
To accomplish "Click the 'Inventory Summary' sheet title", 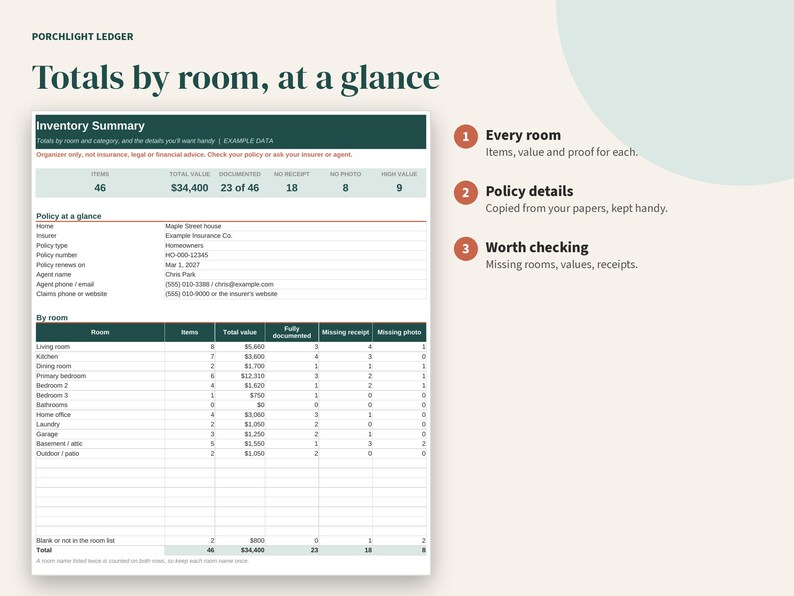I will coord(90,126).
